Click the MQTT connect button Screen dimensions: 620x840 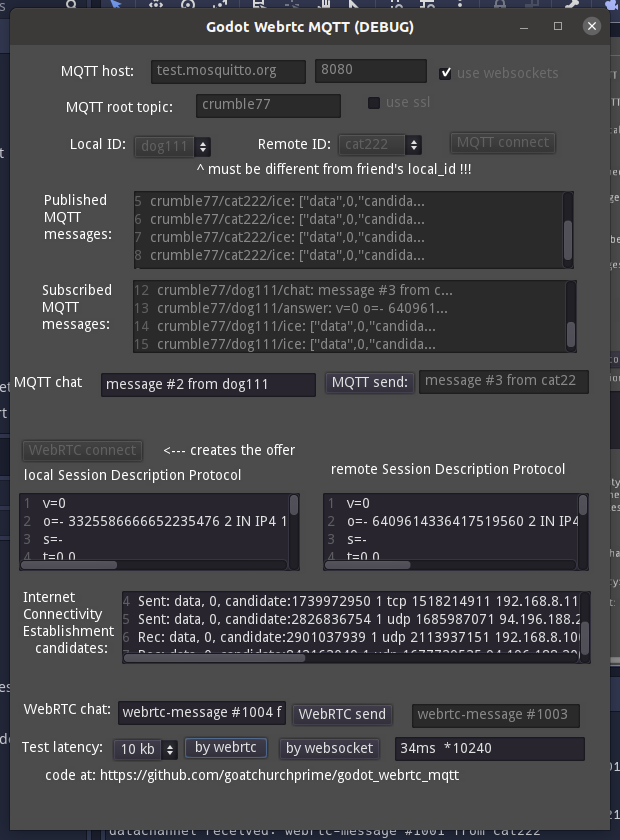(x=503, y=143)
